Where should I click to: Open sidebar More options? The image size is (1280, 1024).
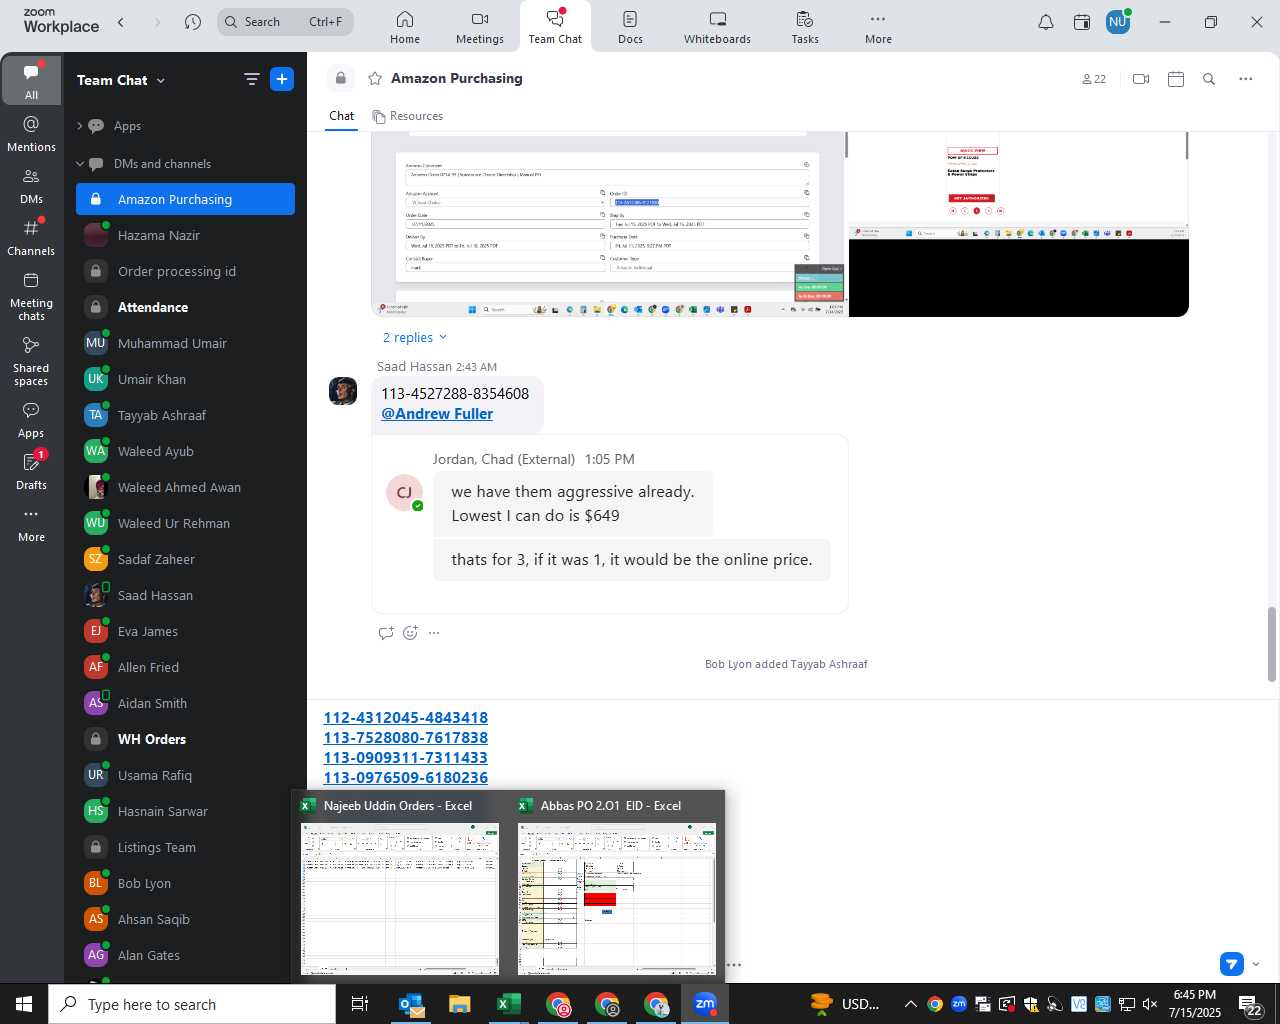(31, 524)
